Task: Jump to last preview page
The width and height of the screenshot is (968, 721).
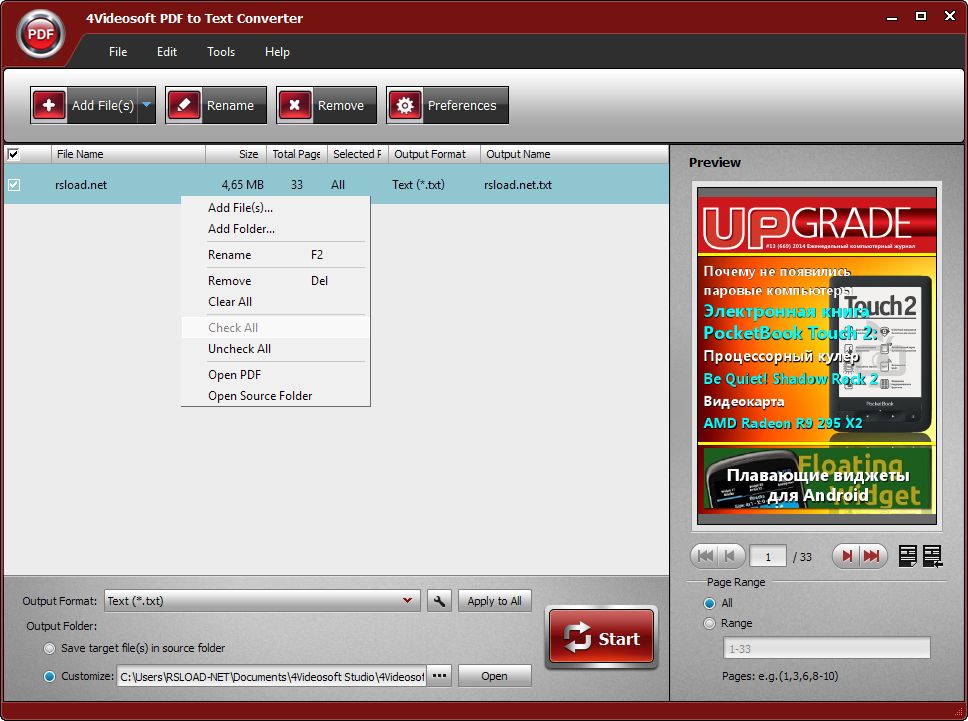Action: coord(872,556)
